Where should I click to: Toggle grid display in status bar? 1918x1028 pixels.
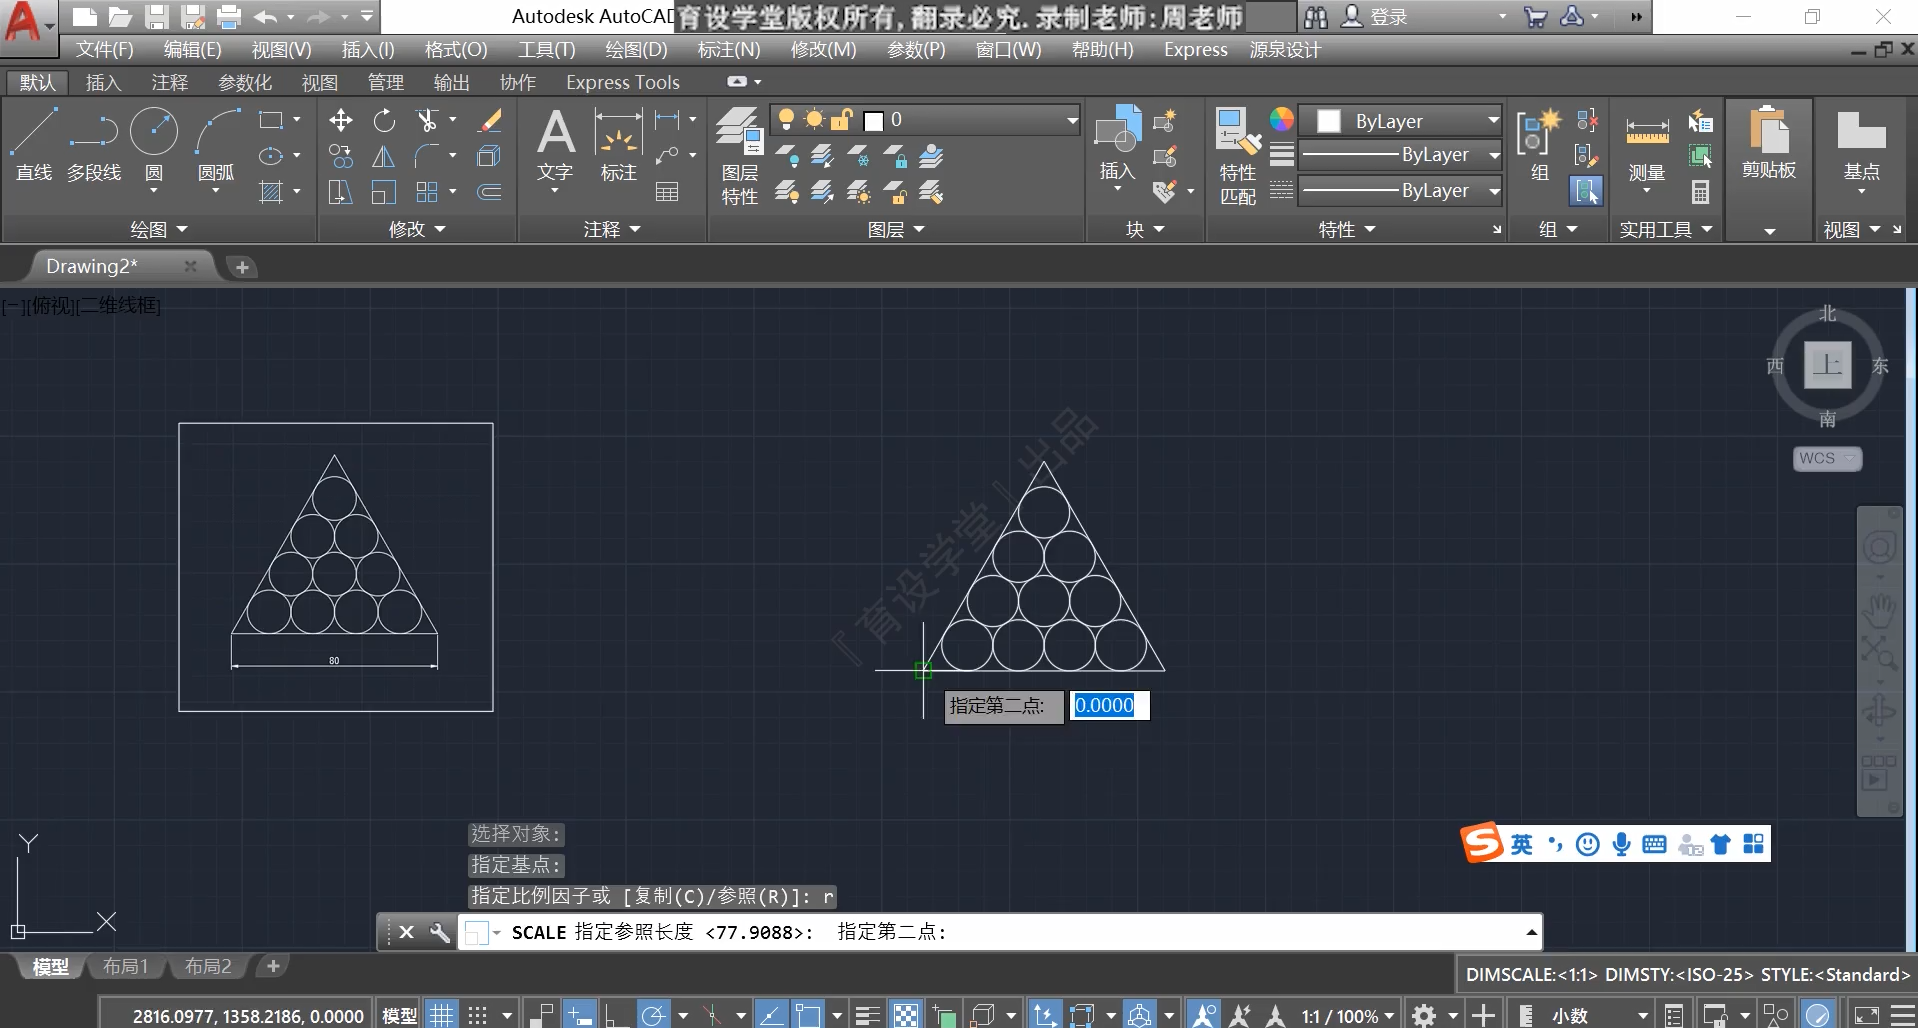[441, 1015]
